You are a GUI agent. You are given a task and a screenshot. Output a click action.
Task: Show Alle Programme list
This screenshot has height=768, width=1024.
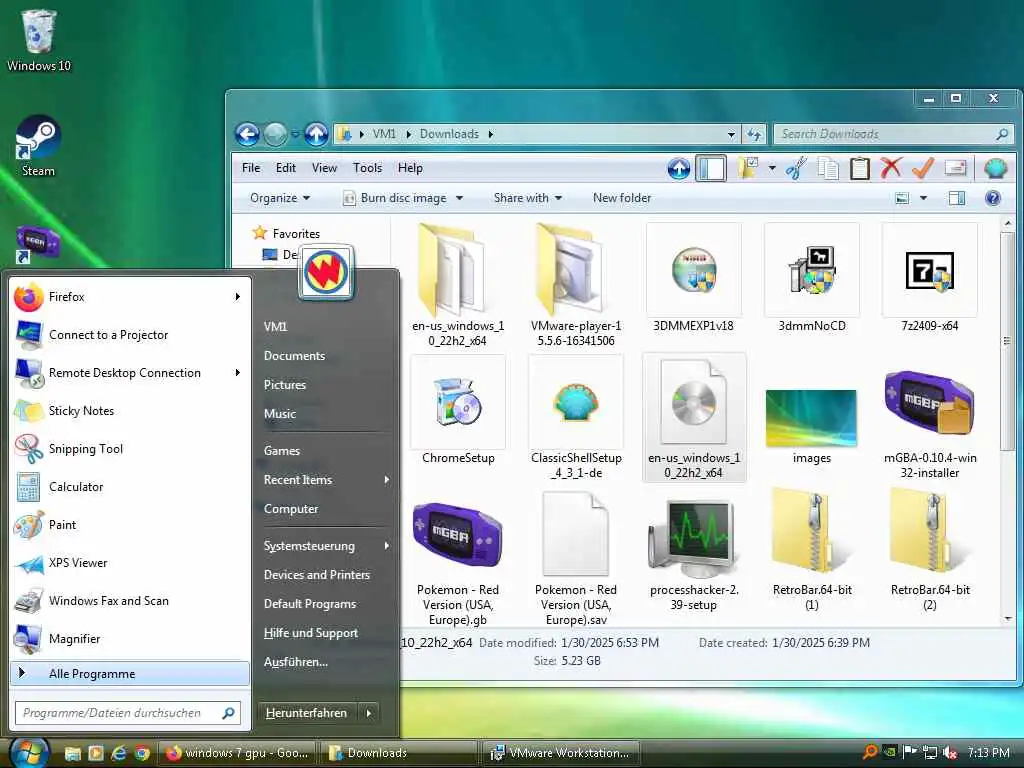pos(130,673)
